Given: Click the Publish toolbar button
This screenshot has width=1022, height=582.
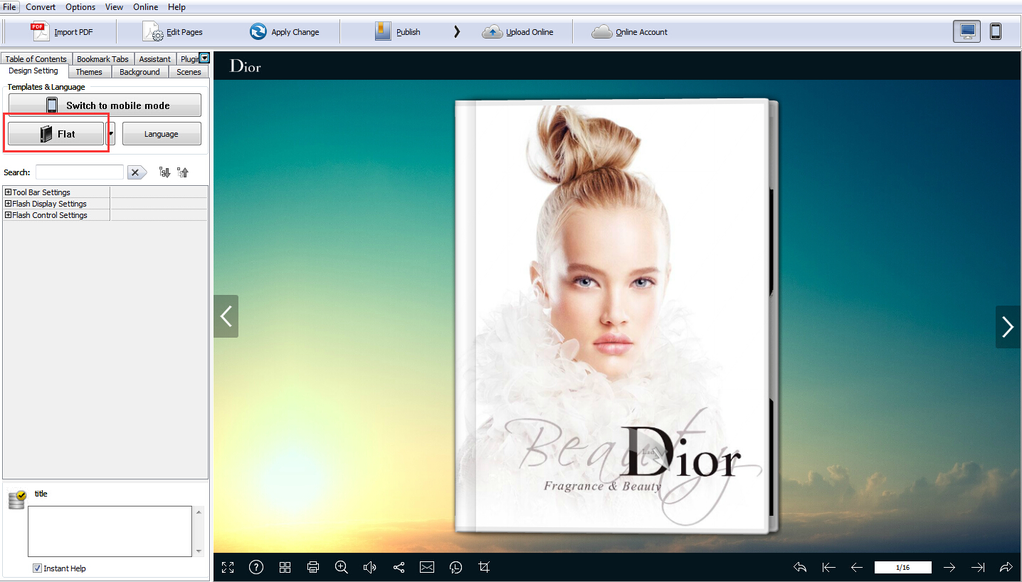Looking at the screenshot, I should (398, 31).
